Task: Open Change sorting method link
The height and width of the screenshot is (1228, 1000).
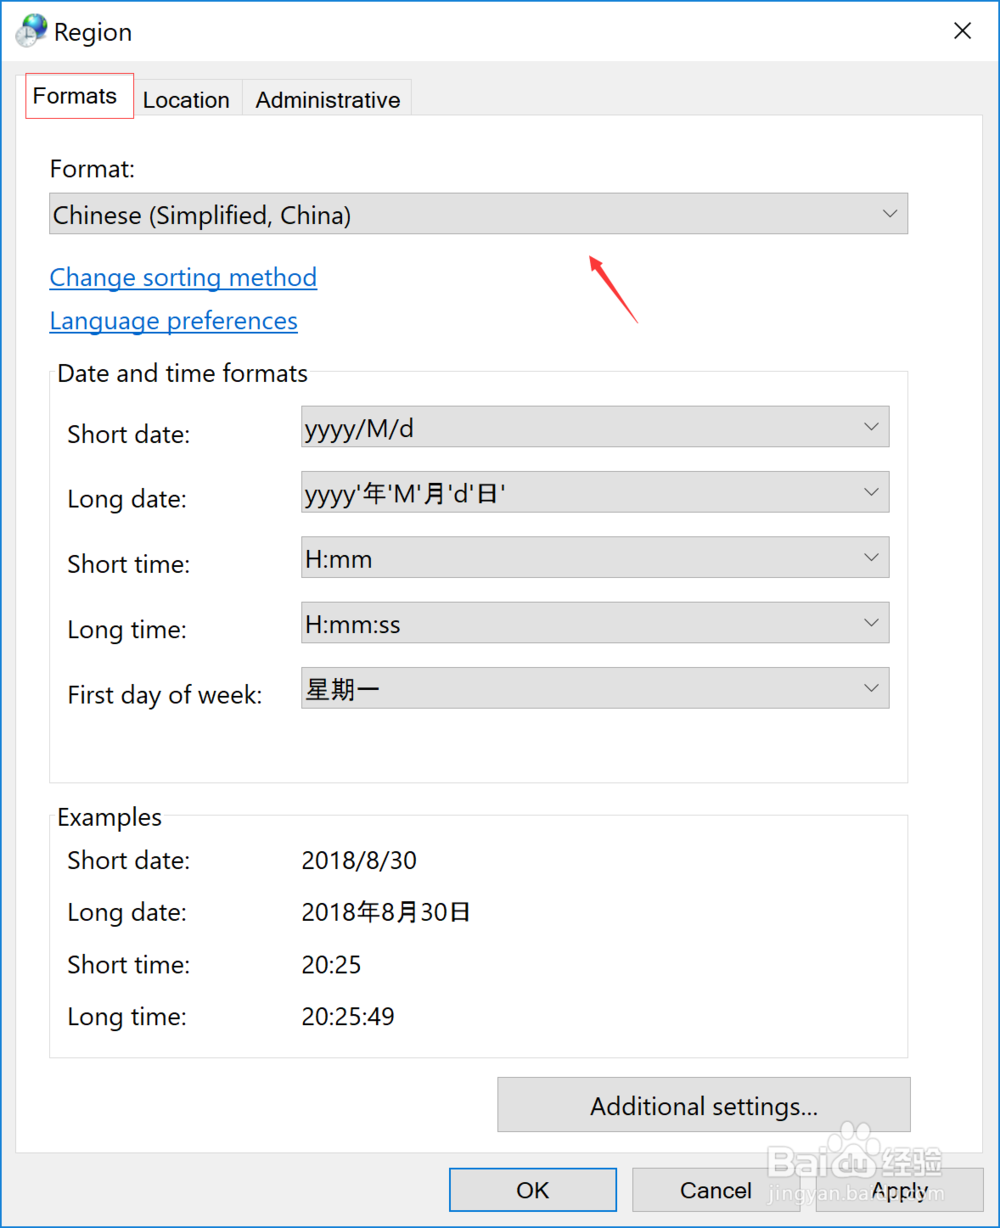Action: pos(183,277)
